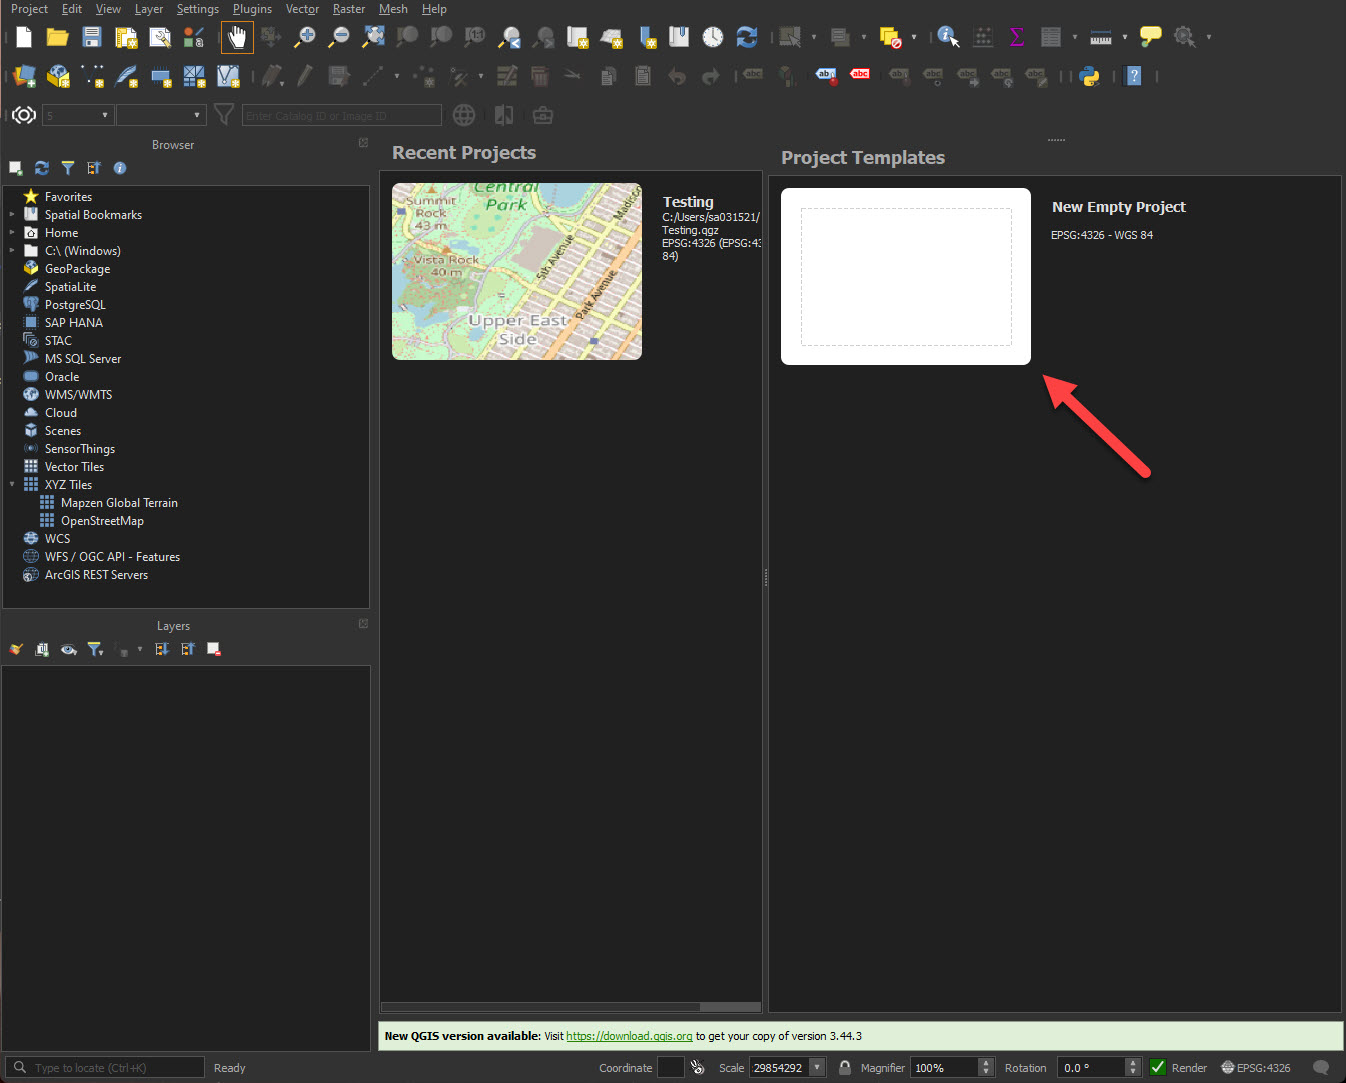This screenshot has width=1346, height=1083.
Task: Toggle manage map themes eye icon in Layers
Action: coord(68,650)
